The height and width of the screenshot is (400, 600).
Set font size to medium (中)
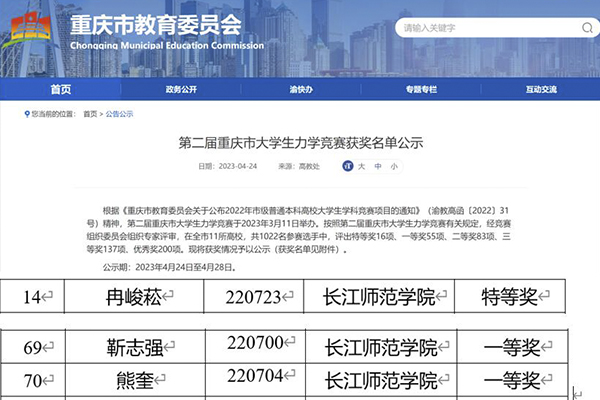click(x=378, y=166)
